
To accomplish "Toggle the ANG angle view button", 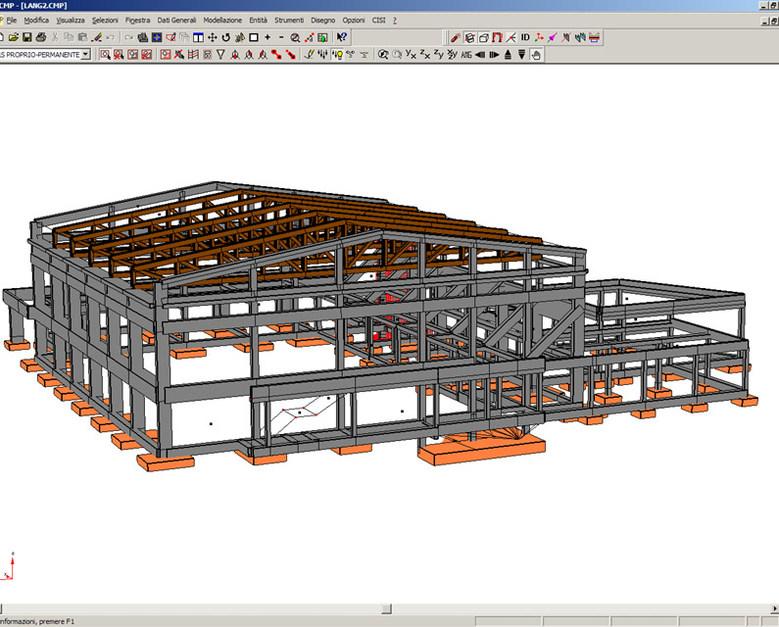I will (x=466, y=54).
